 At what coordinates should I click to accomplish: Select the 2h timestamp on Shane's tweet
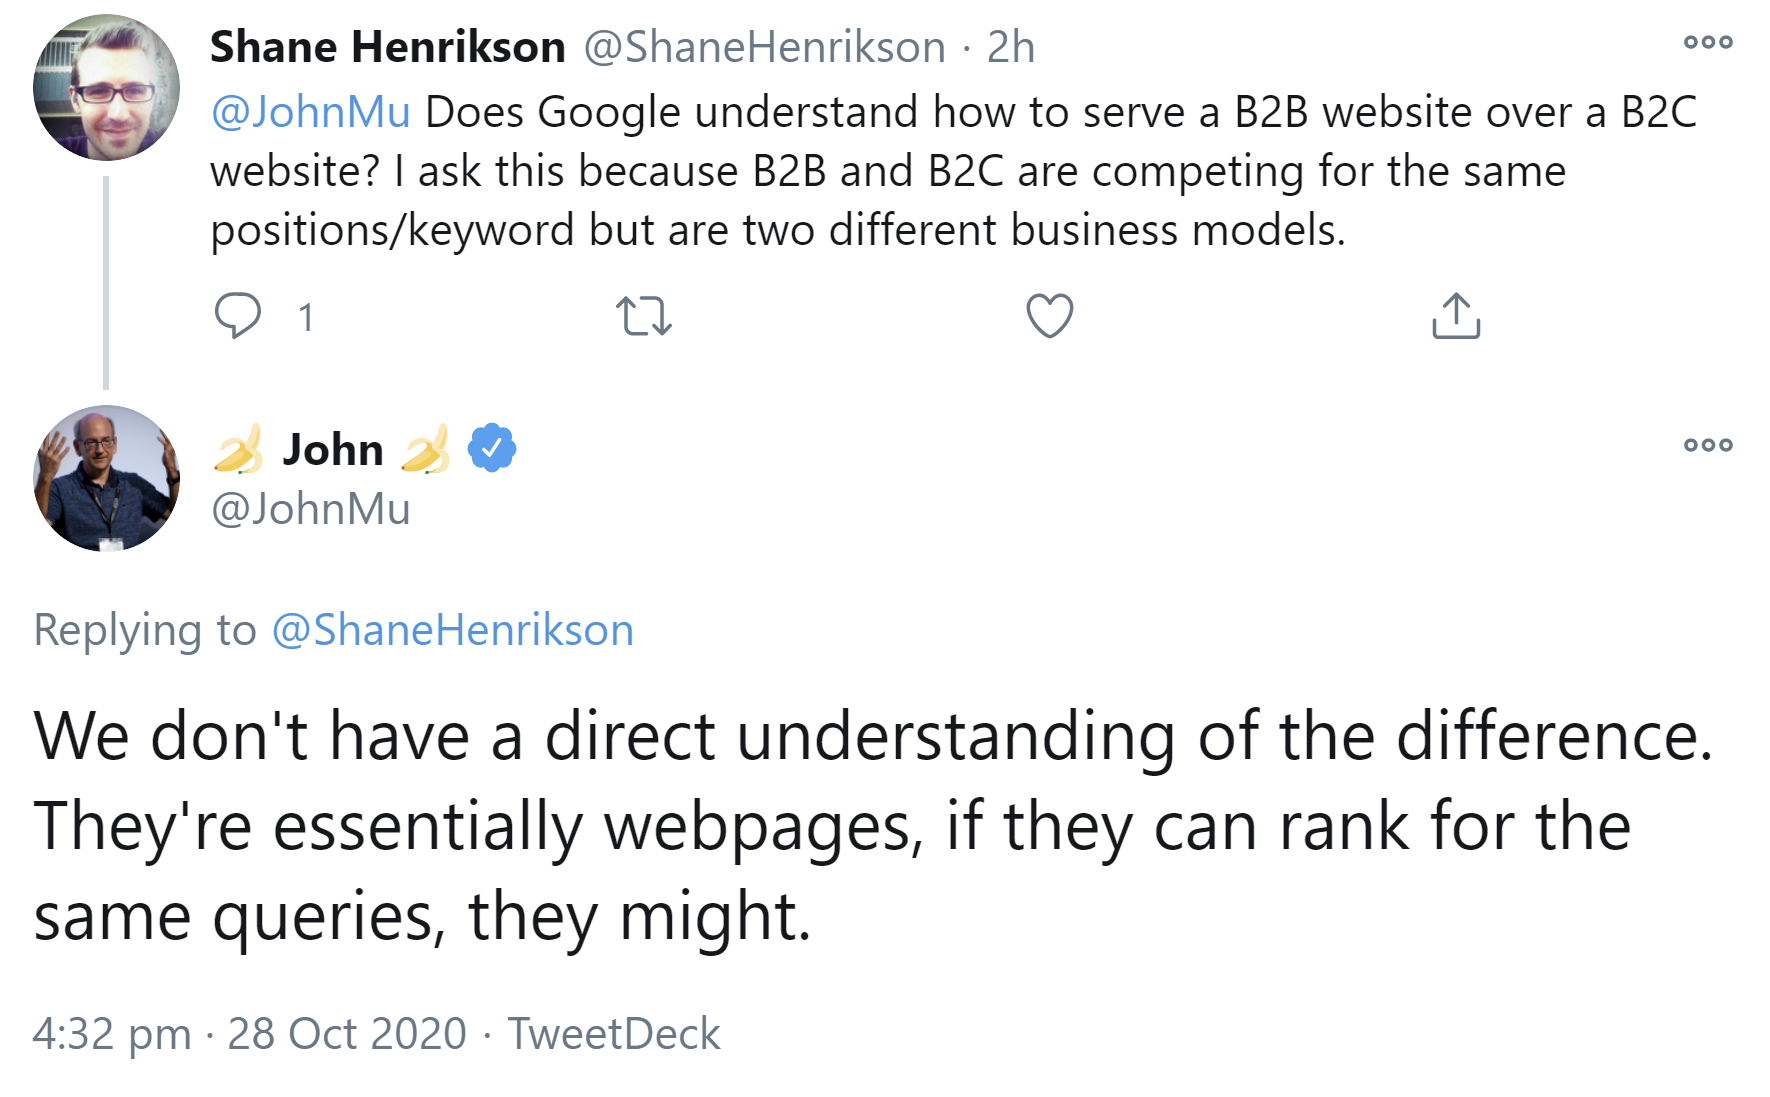(1010, 46)
